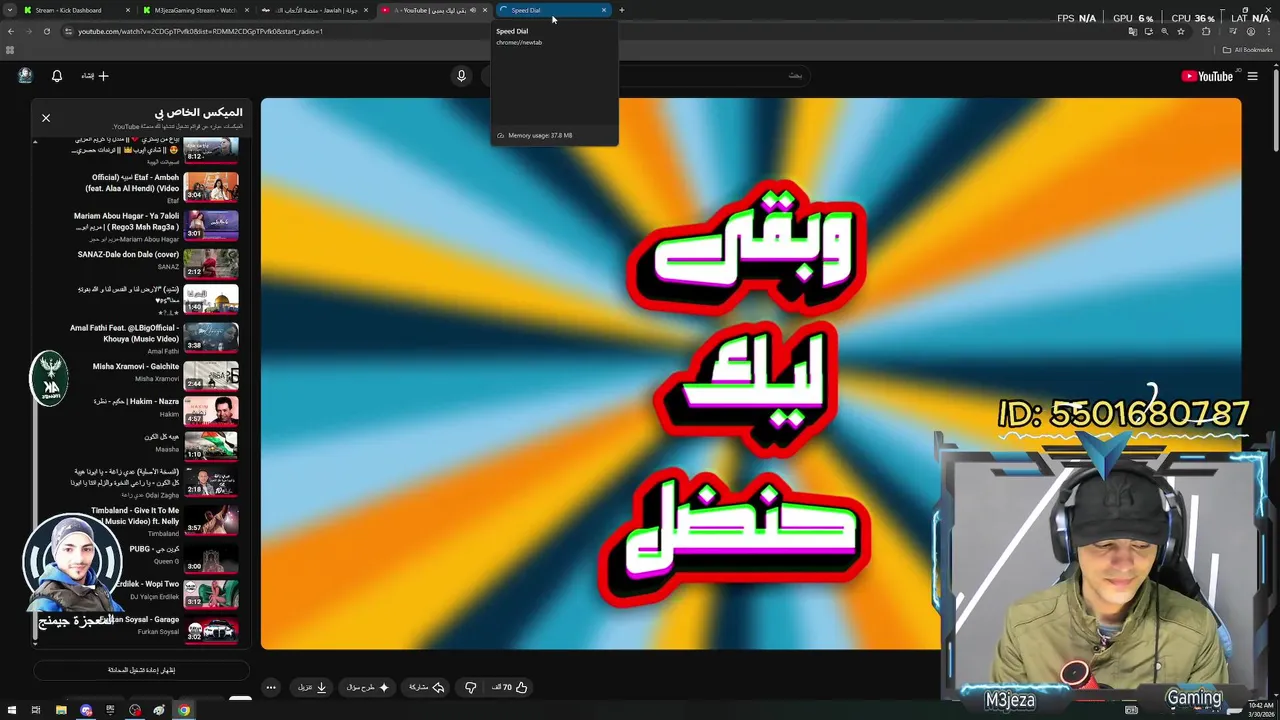Close the mix playlist panel
The height and width of the screenshot is (720, 1280).
[46, 118]
